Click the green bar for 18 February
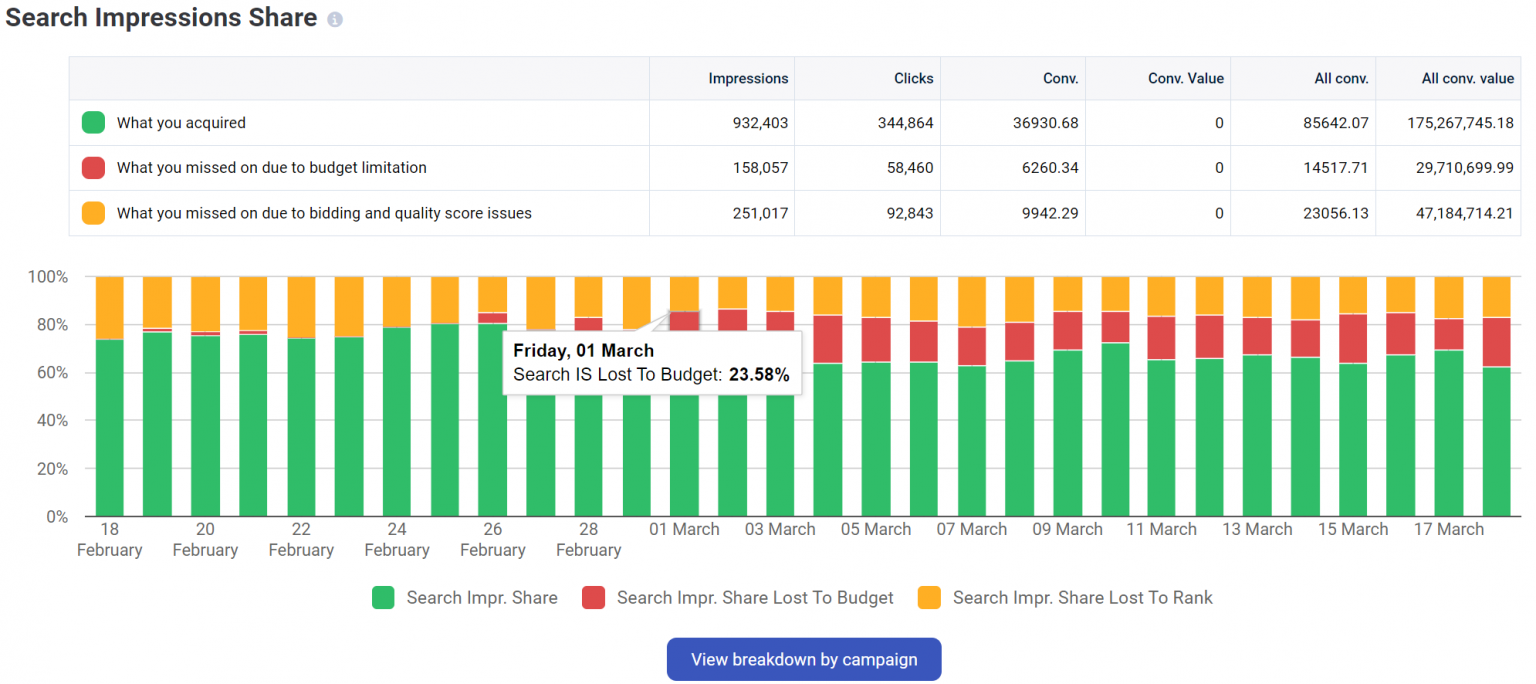The image size is (1536, 684). (x=108, y=430)
